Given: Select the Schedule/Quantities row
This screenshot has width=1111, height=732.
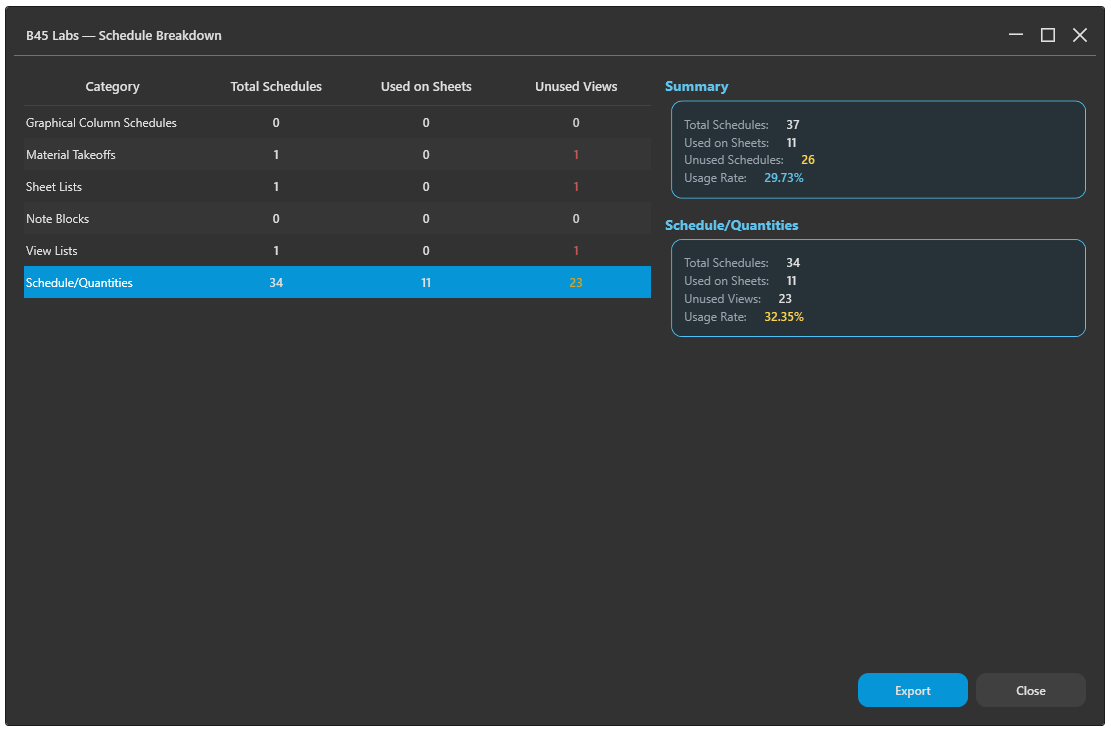Looking at the screenshot, I should point(337,282).
